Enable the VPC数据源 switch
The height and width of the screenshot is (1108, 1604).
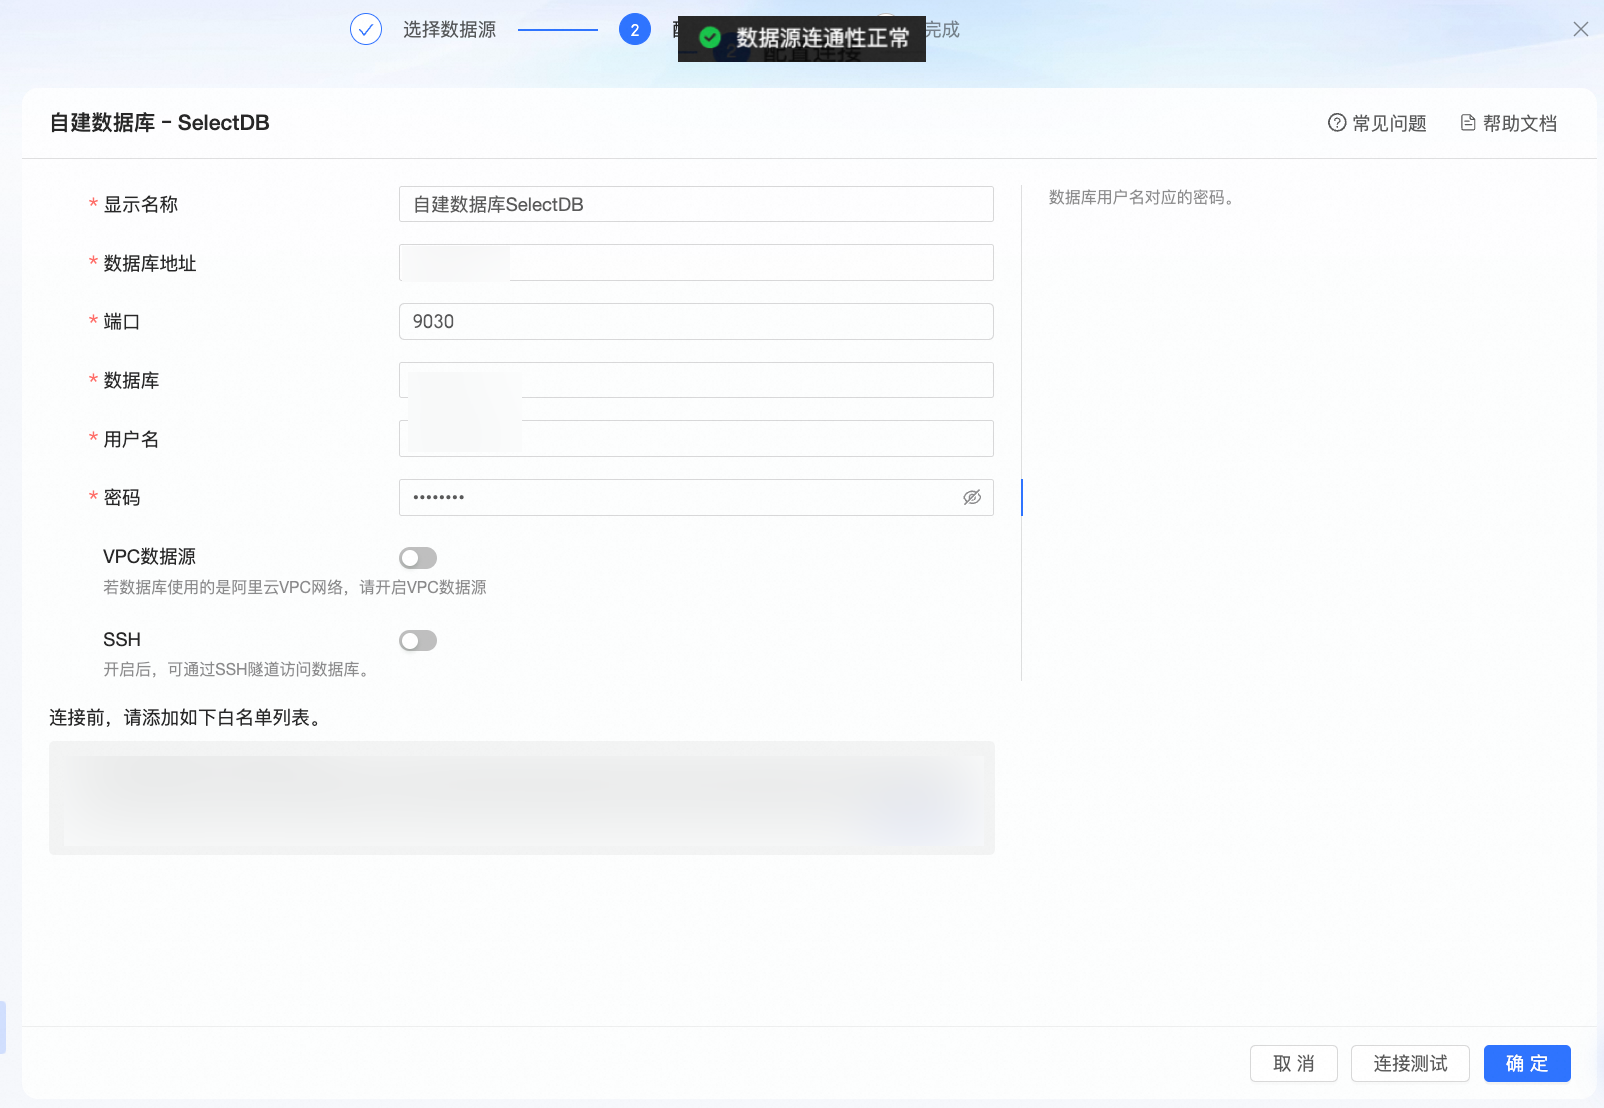(418, 558)
